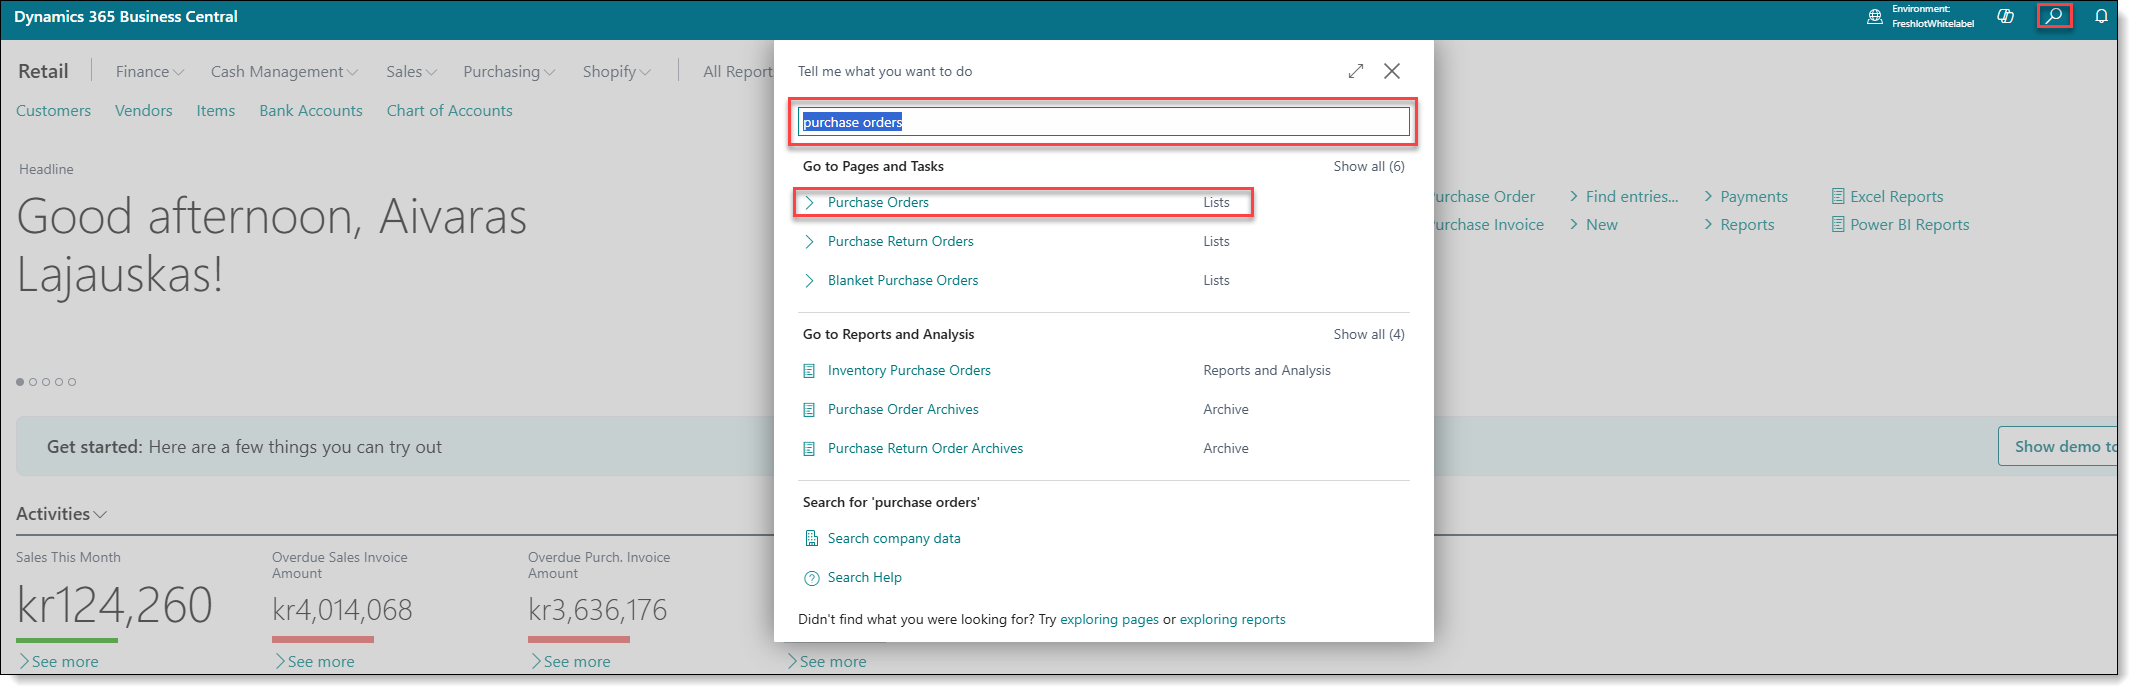
Task: Open the Copilot icon in the top bar
Action: pos(2006,16)
